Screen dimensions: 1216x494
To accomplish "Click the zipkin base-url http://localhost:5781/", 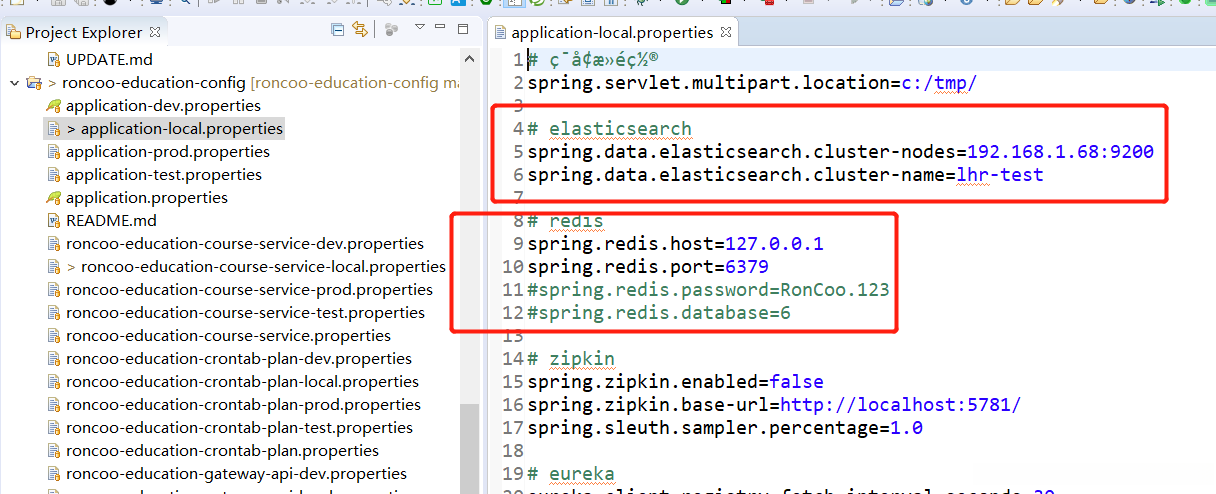I will pyautogui.click(x=900, y=405).
